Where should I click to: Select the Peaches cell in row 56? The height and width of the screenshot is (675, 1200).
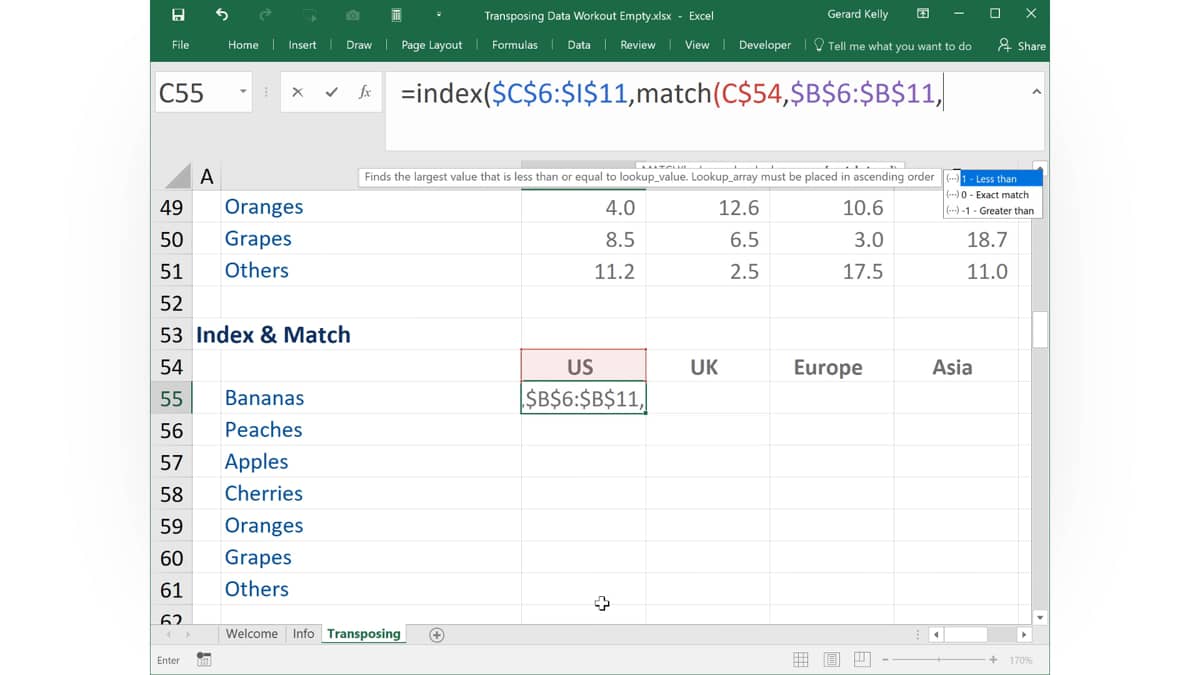[x=370, y=430]
